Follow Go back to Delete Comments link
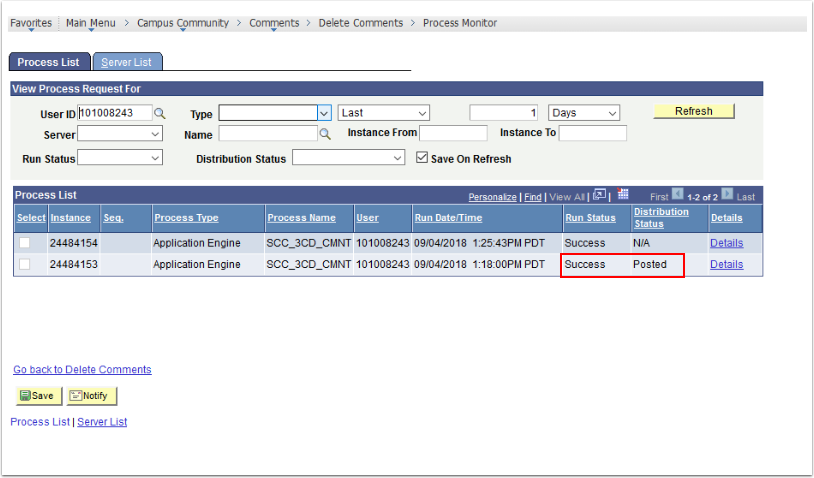Screen dimensions: 814x478 (83, 370)
